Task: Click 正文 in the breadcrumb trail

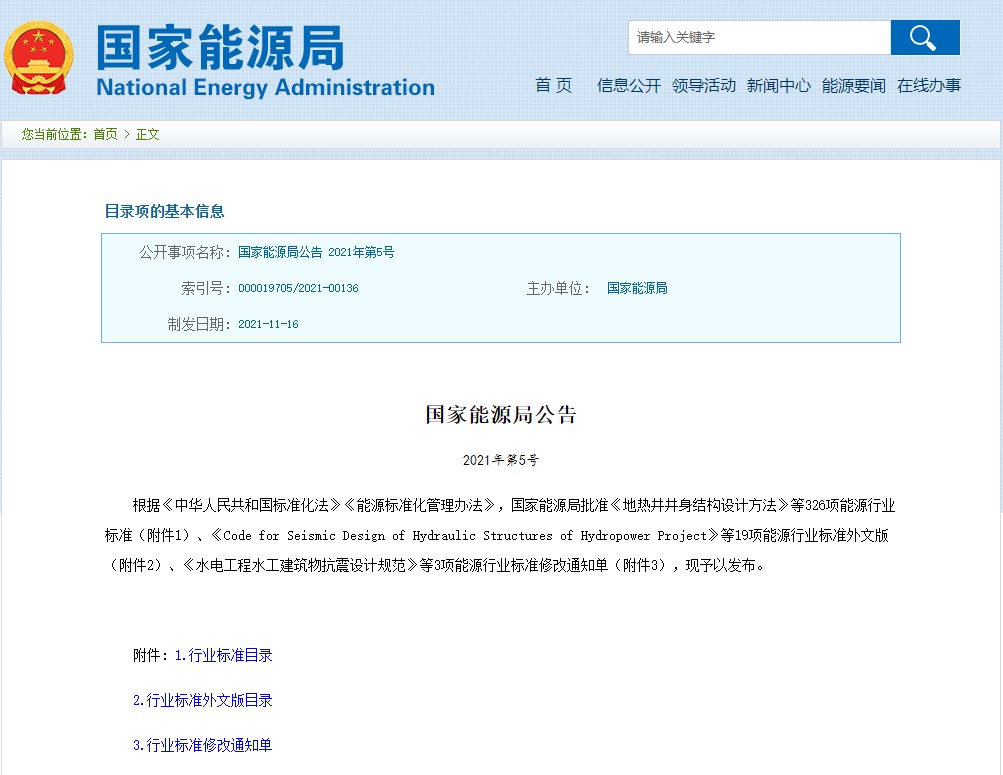Action: click(x=148, y=134)
